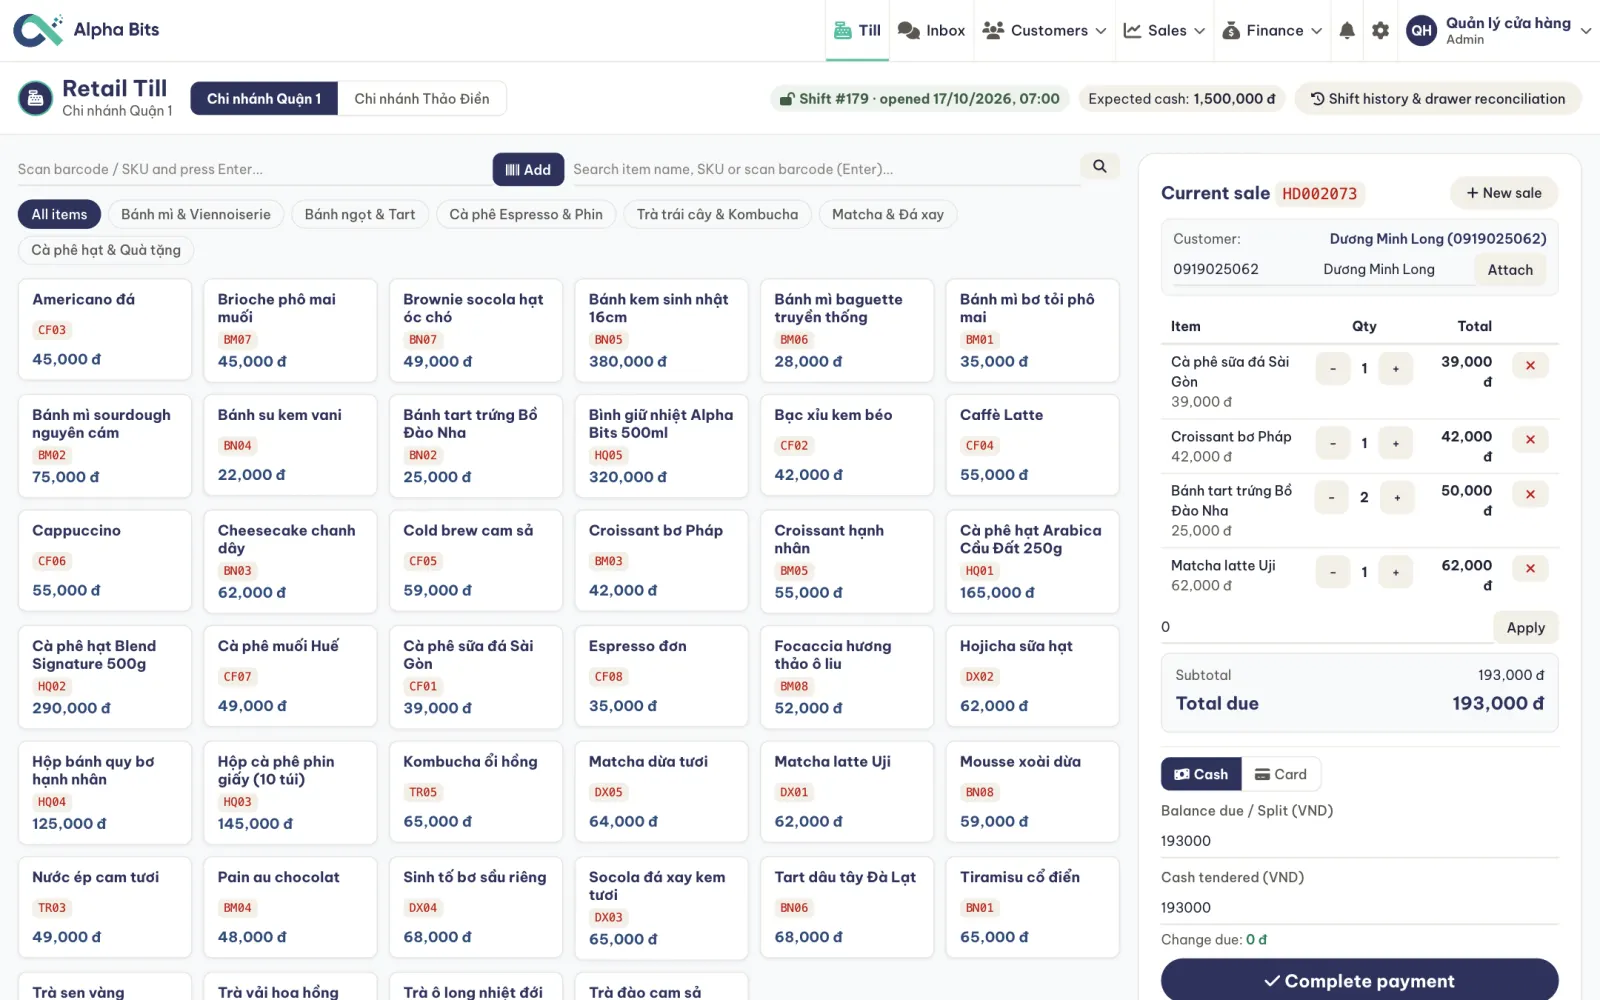1600x1000 pixels.
Task: Filter by Bánh mì & Viennoiserie category
Action: tap(196, 214)
